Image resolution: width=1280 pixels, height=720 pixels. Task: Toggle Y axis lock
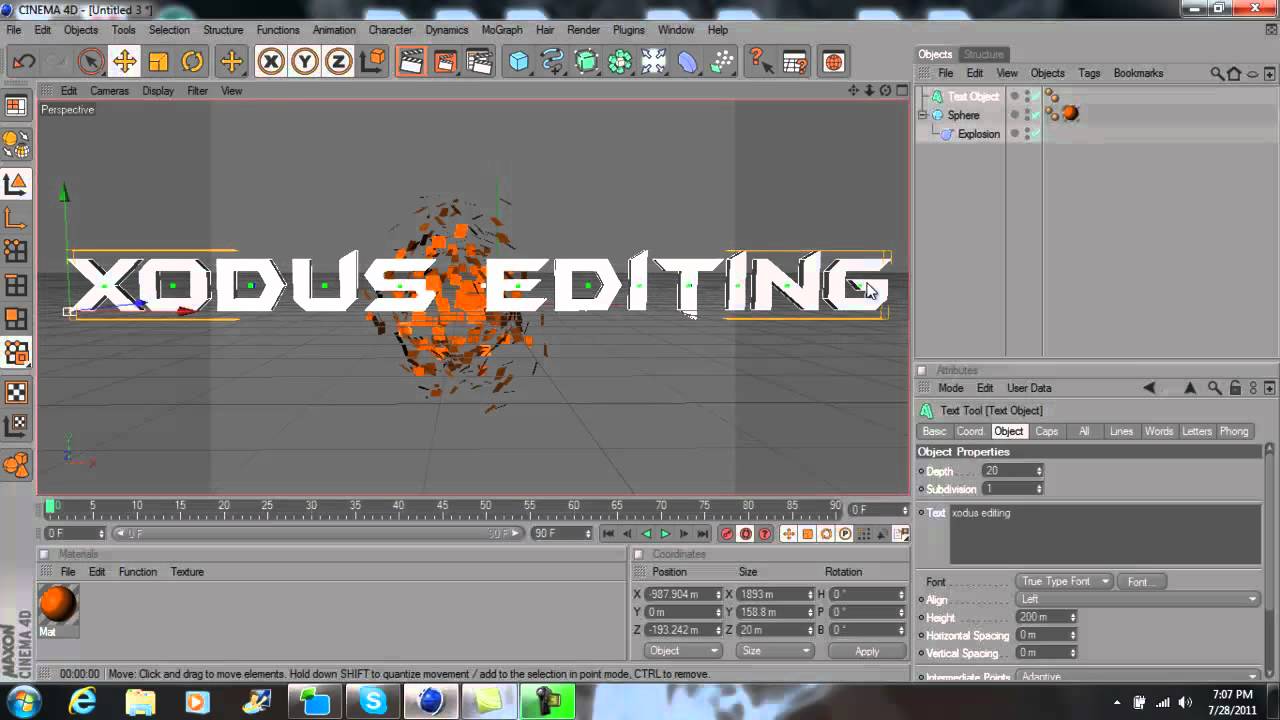click(x=304, y=62)
